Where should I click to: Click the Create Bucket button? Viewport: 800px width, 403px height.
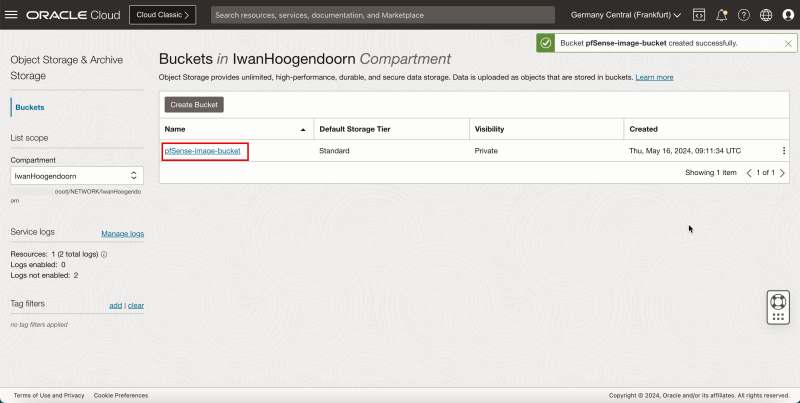[195, 104]
